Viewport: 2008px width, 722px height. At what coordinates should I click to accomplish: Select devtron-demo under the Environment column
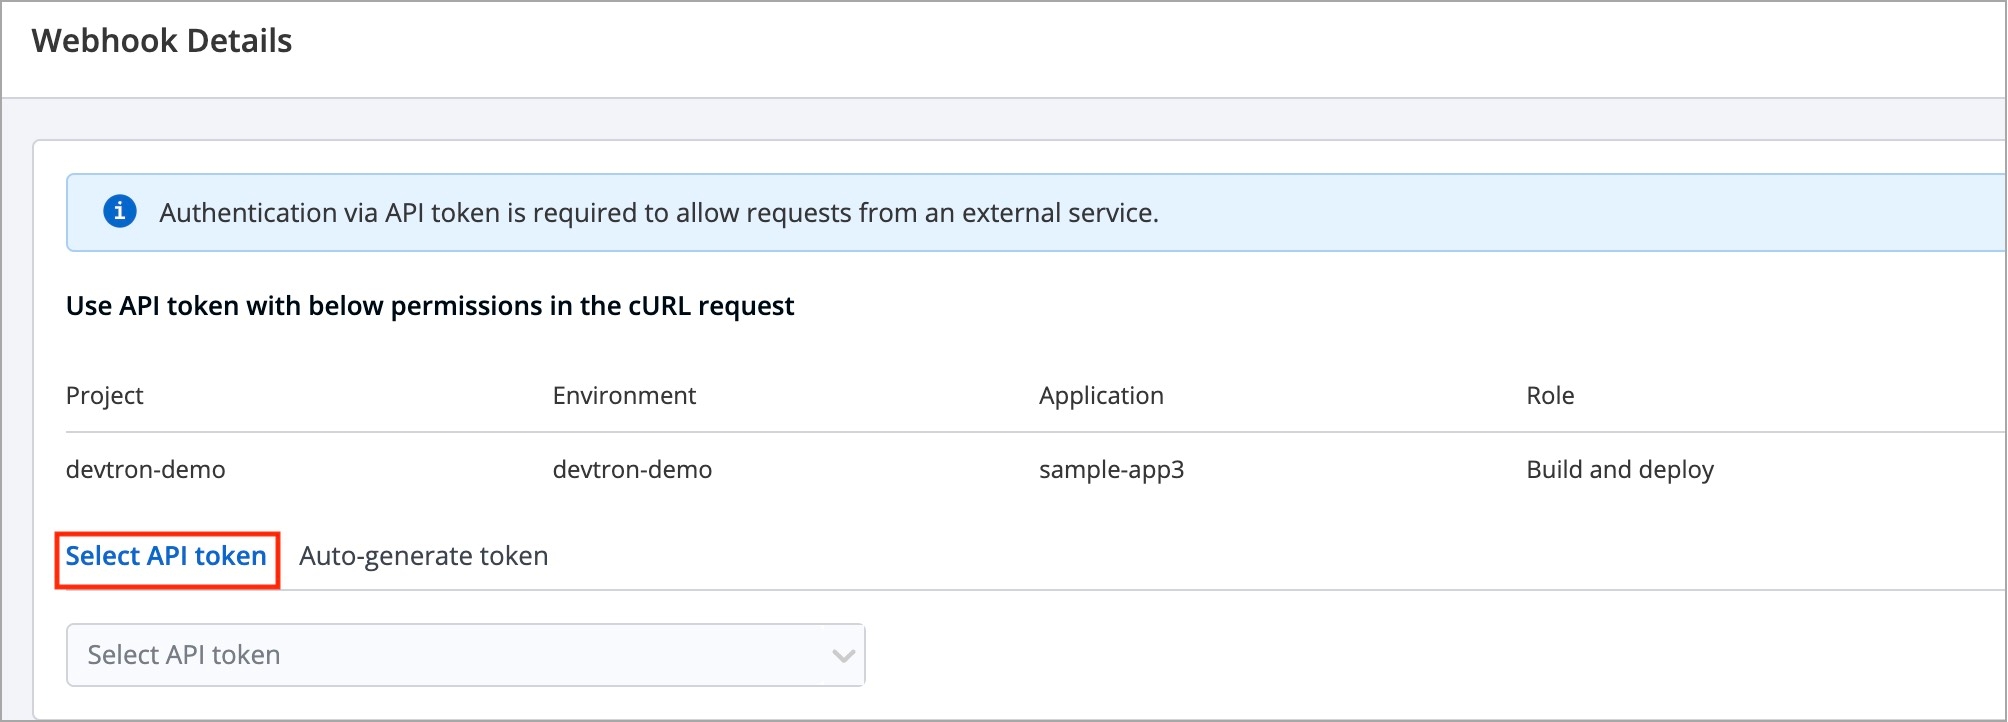point(632,470)
